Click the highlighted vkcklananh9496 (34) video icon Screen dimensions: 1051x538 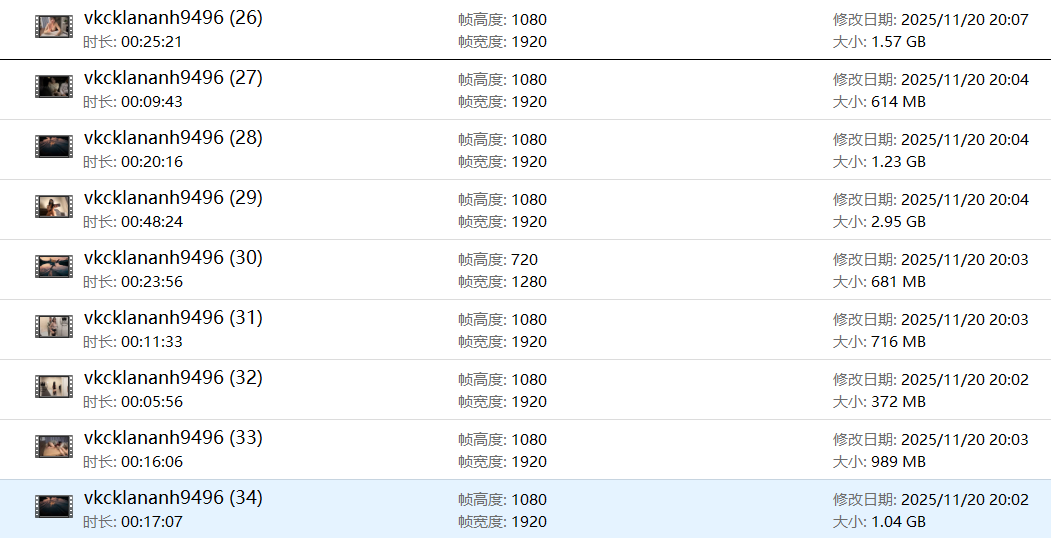[x=53, y=507]
